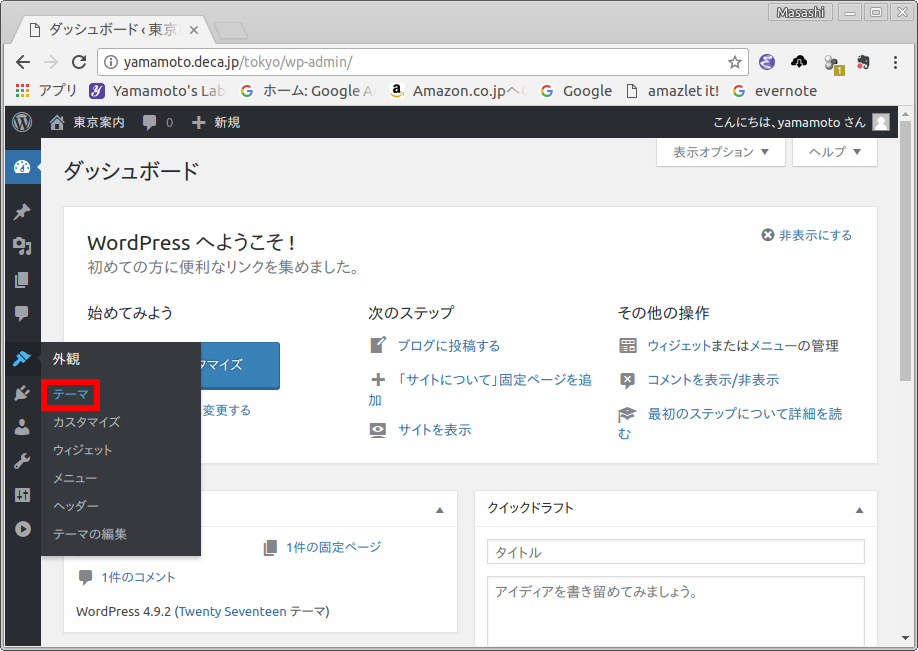Expand the ヘルプ dropdown tab

click(x=834, y=152)
